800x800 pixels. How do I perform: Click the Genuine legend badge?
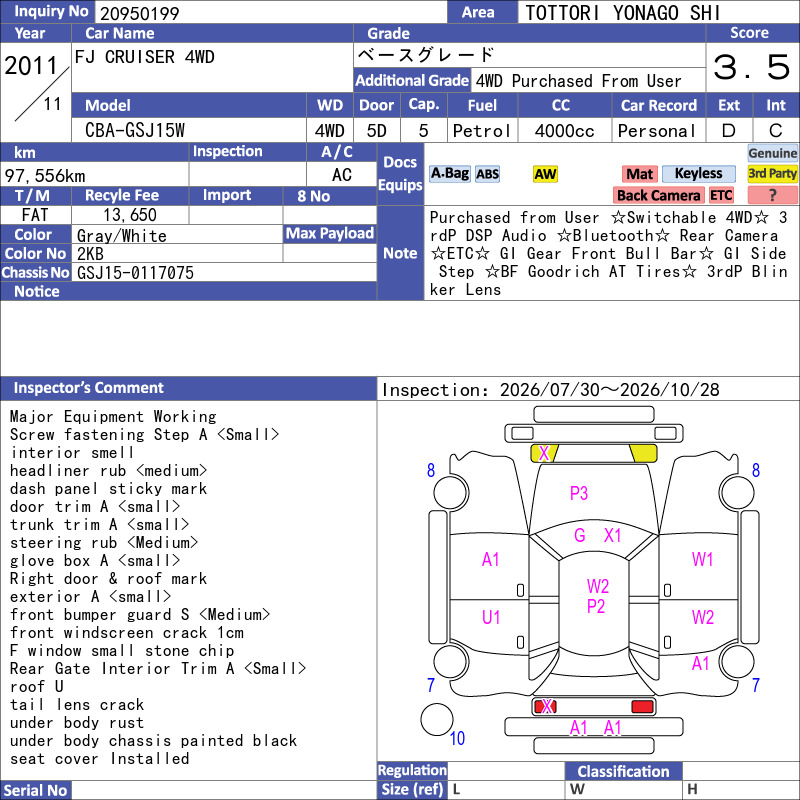pos(772,153)
